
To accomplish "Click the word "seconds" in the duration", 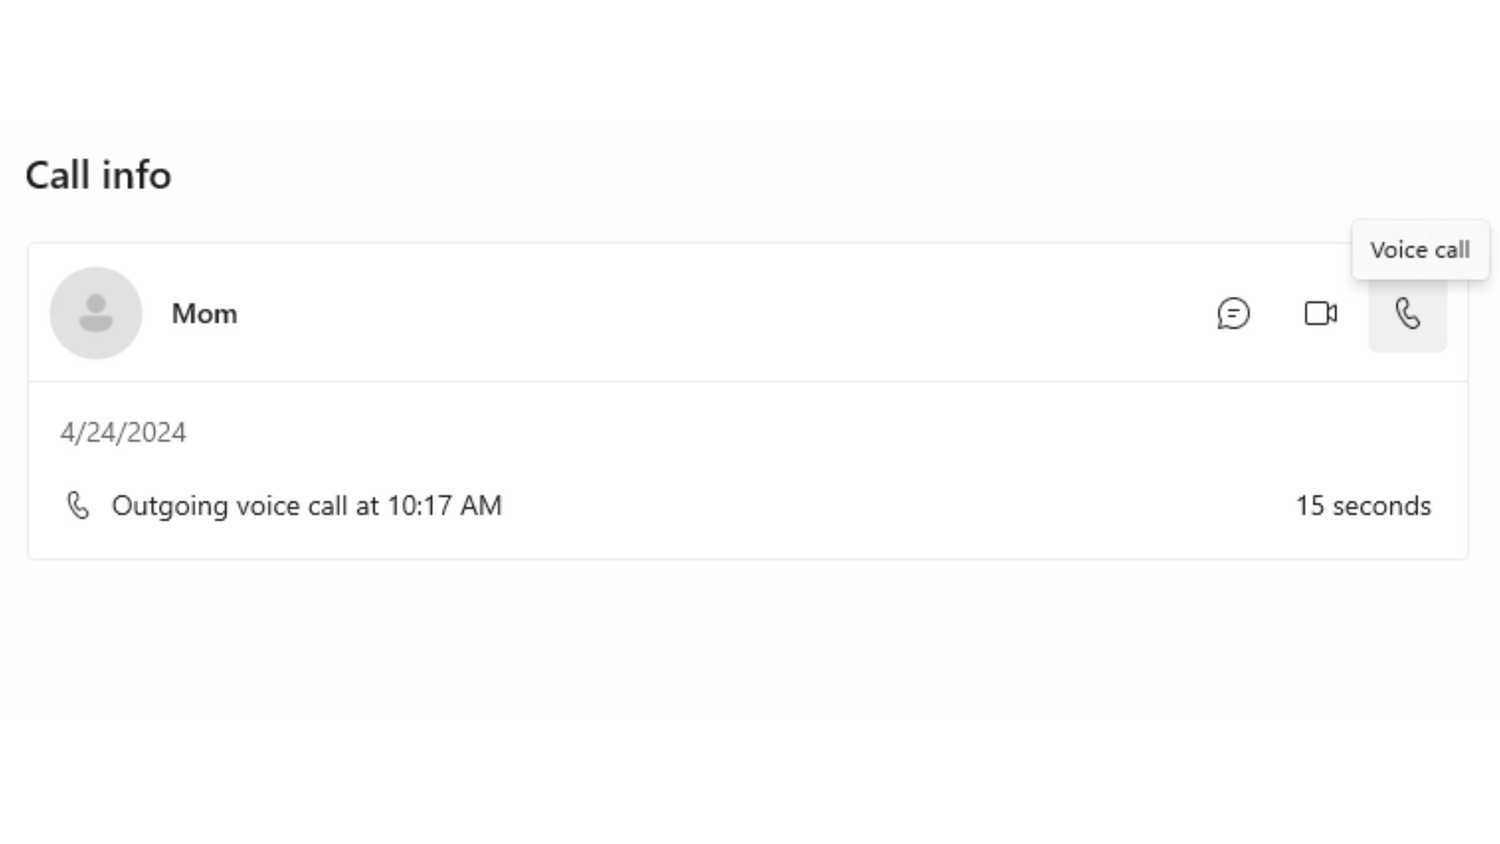I will [1381, 506].
